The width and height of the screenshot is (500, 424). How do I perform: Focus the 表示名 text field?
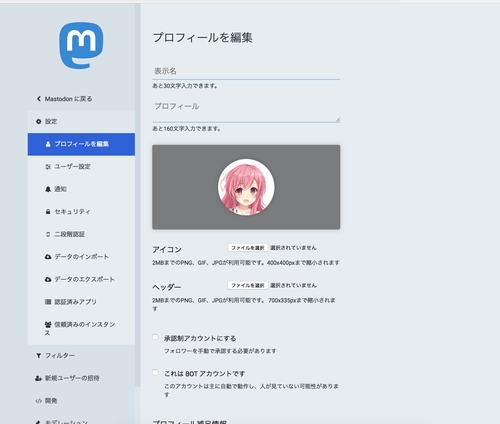tap(246, 71)
